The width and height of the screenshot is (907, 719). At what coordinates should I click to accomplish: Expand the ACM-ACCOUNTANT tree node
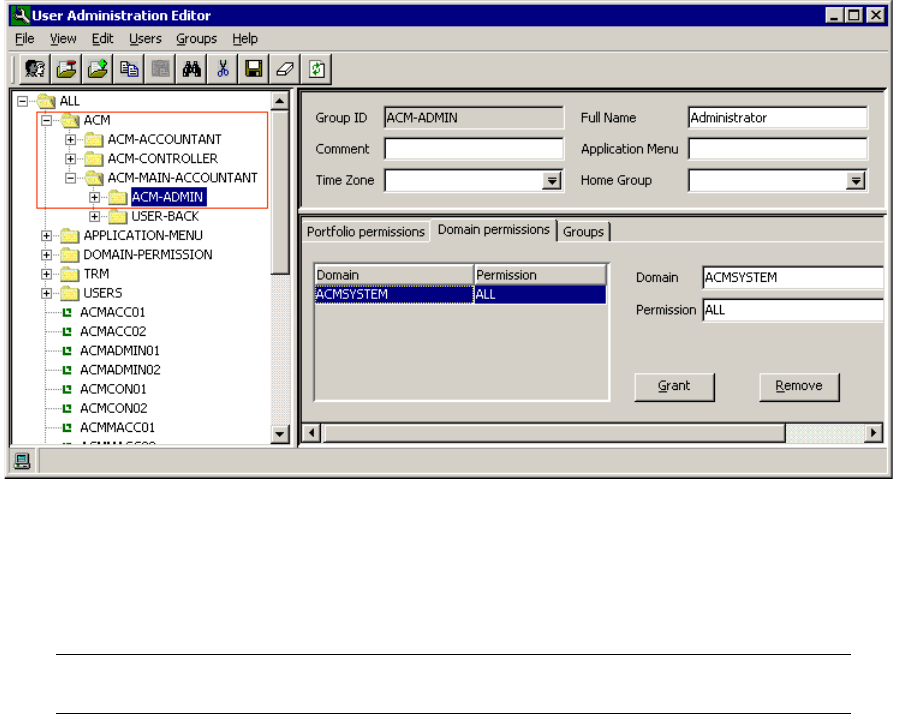[71, 140]
